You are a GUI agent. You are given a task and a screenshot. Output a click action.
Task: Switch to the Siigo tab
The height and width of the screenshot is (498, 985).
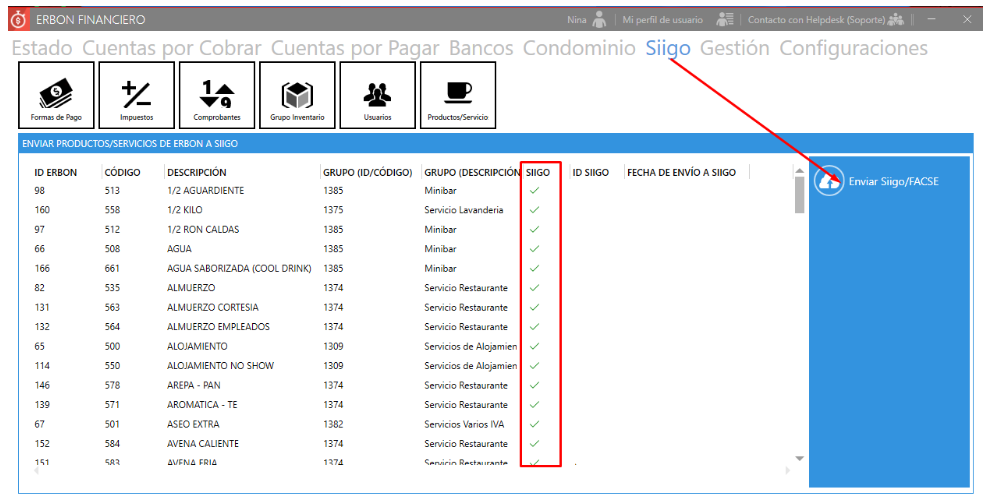(x=667, y=48)
